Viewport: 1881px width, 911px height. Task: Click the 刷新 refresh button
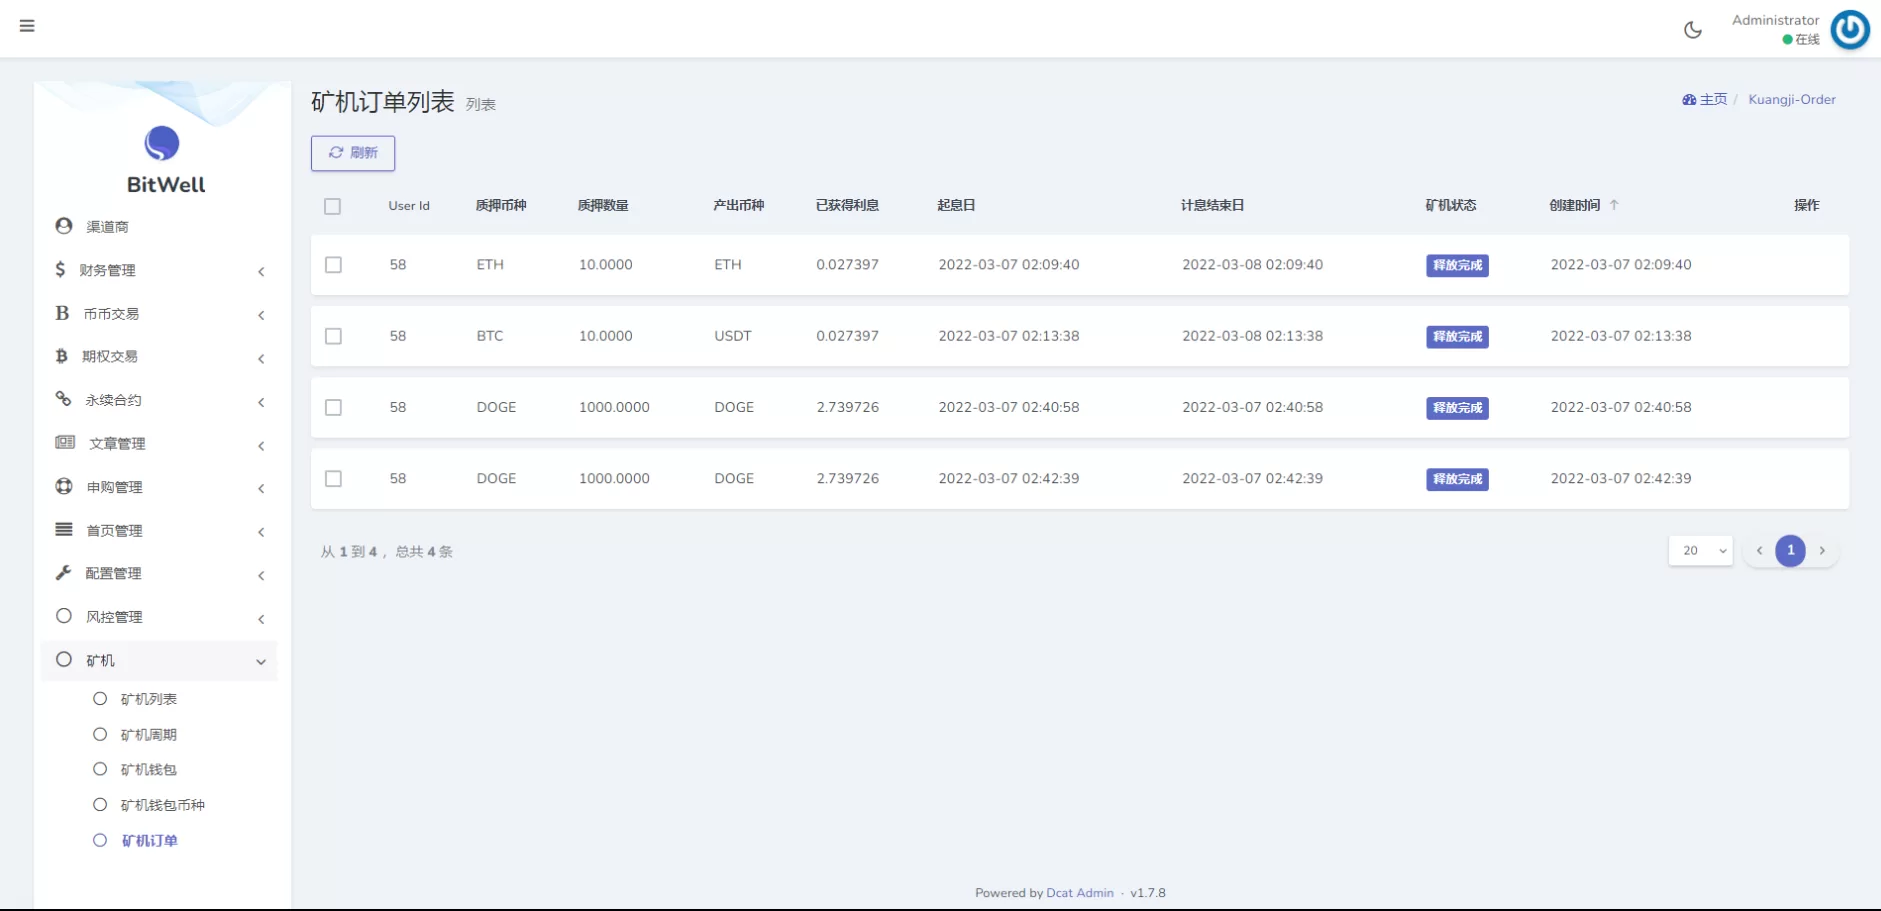(x=353, y=153)
